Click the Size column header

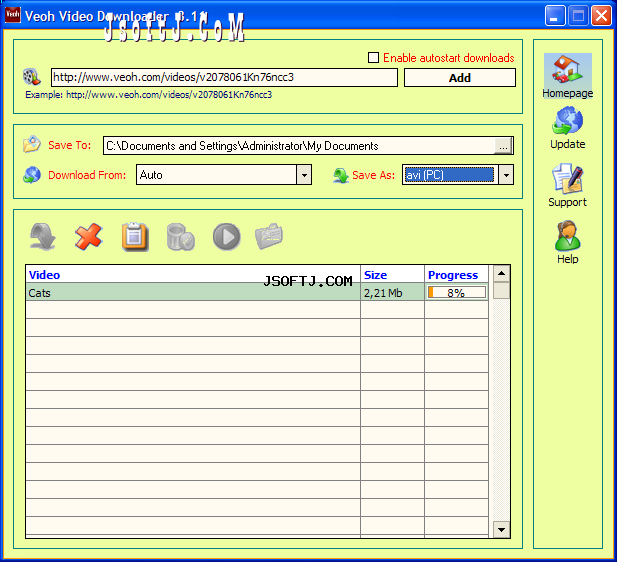(392, 274)
